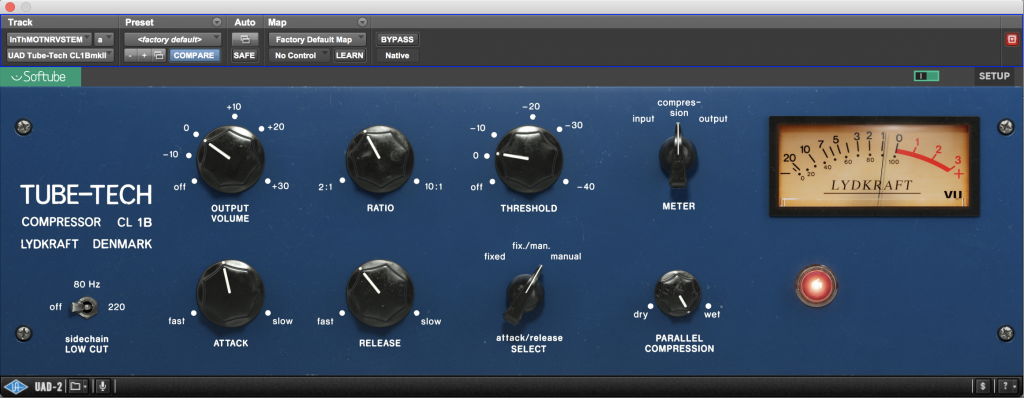The width and height of the screenshot is (1024, 398).
Task: Open the factory default preset dropdown
Action: 172,39
